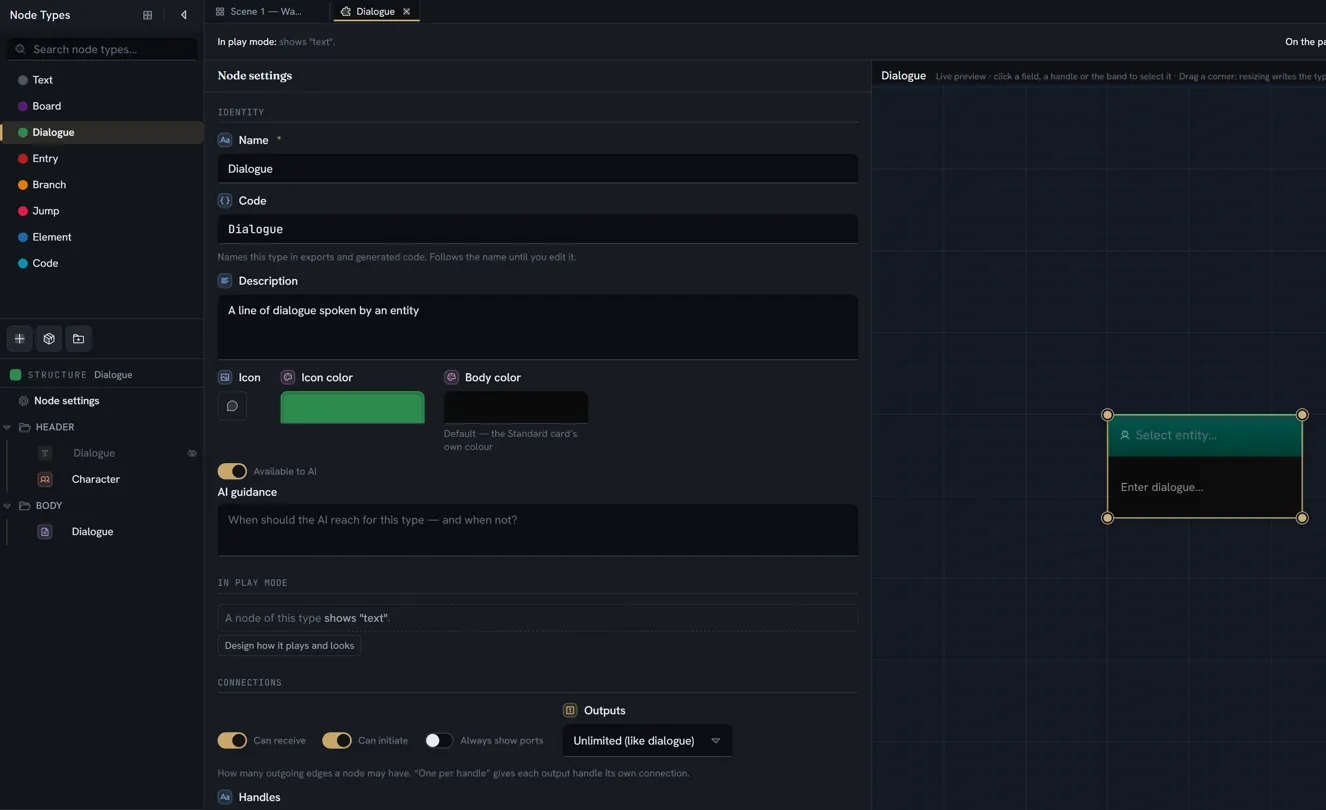Image resolution: width=1326 pixels, height=810 pixels.
Task: Click the Code input field
Action: [538, 229]
